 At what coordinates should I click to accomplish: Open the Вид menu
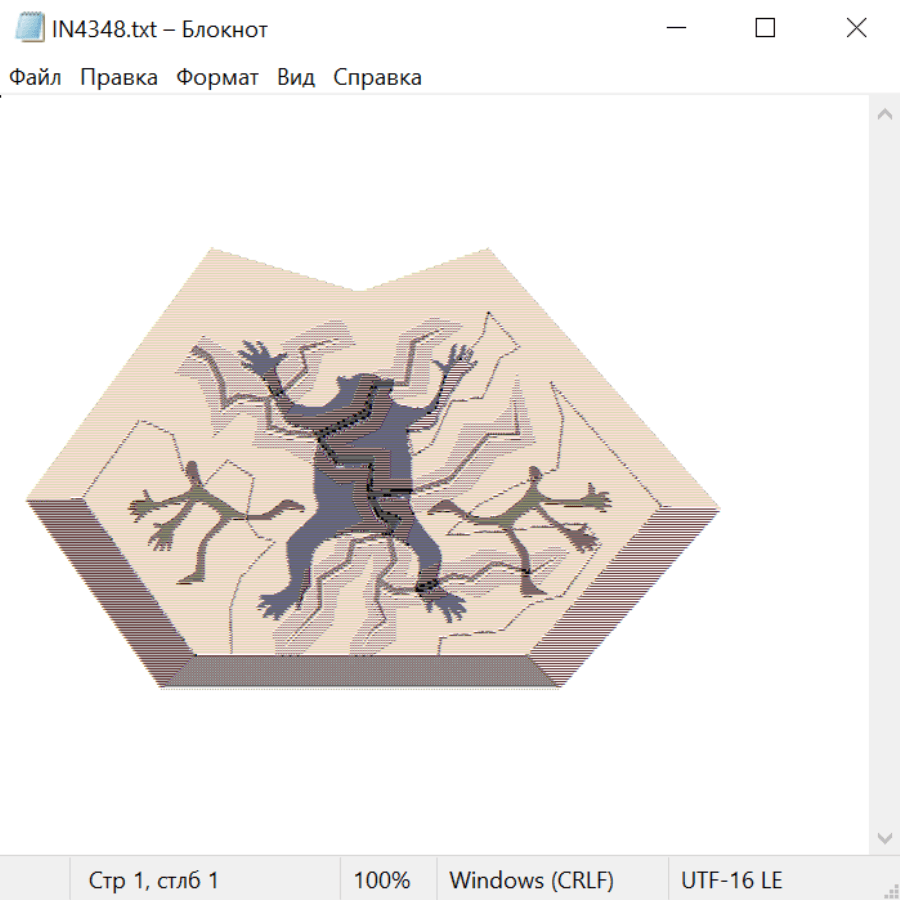click(x=296, y=78)
